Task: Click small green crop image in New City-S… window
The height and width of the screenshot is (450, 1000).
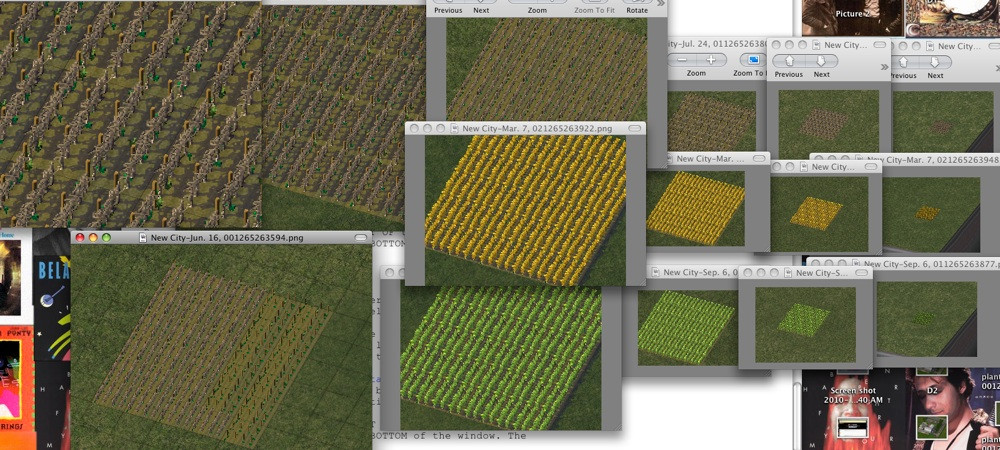Action: (805, 324)
